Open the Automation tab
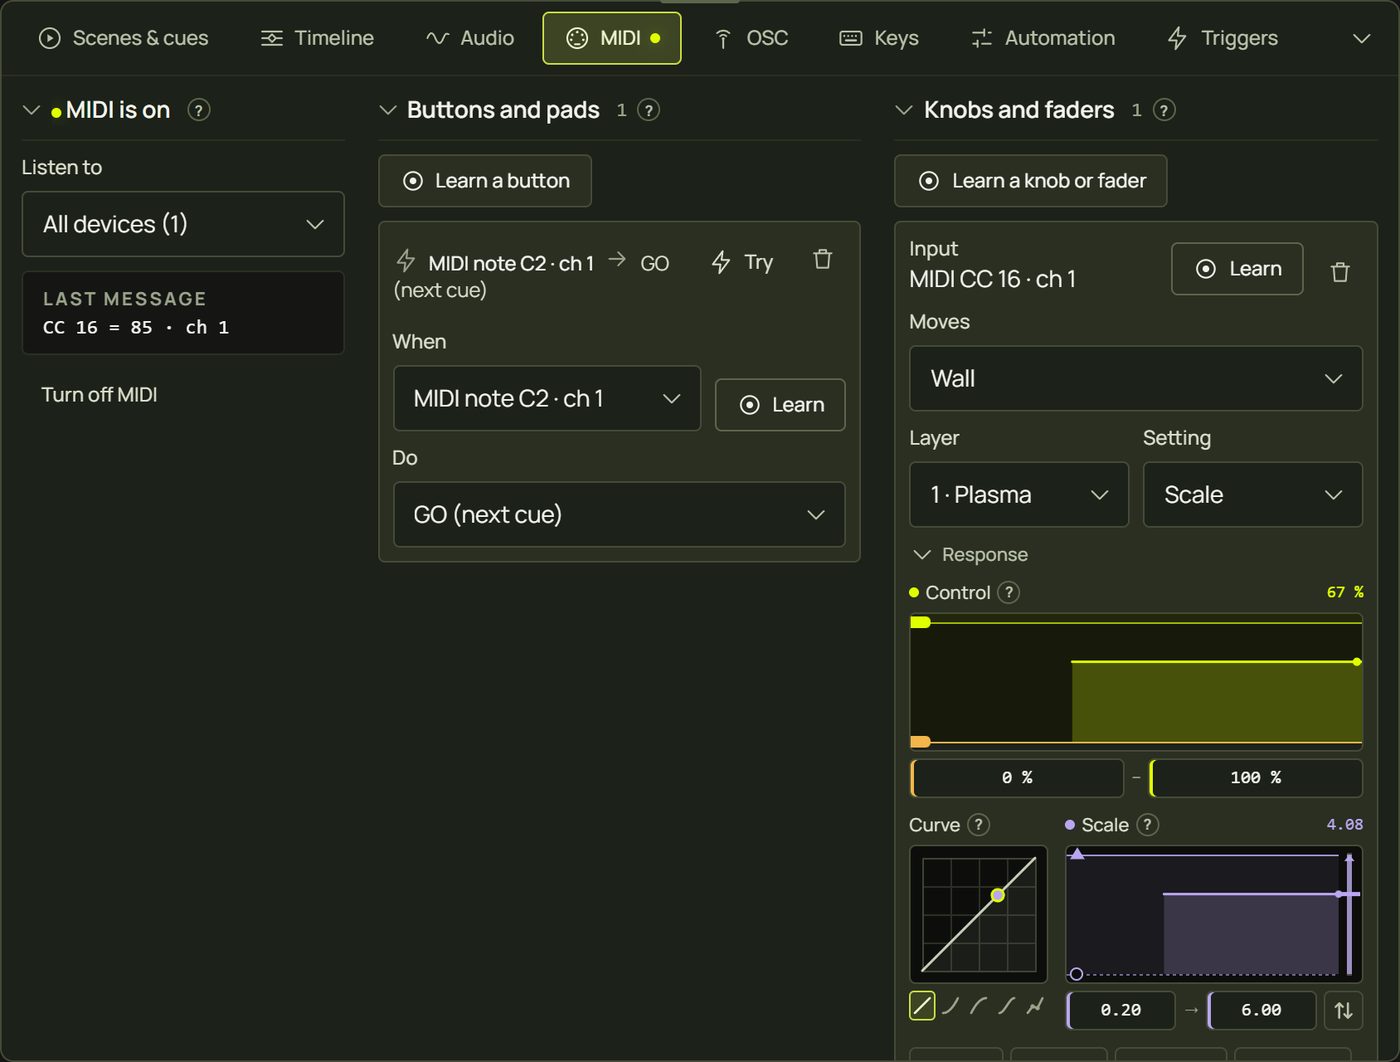The width and height of the screenshot is (1400, 1062). [x=1043, y=38]
